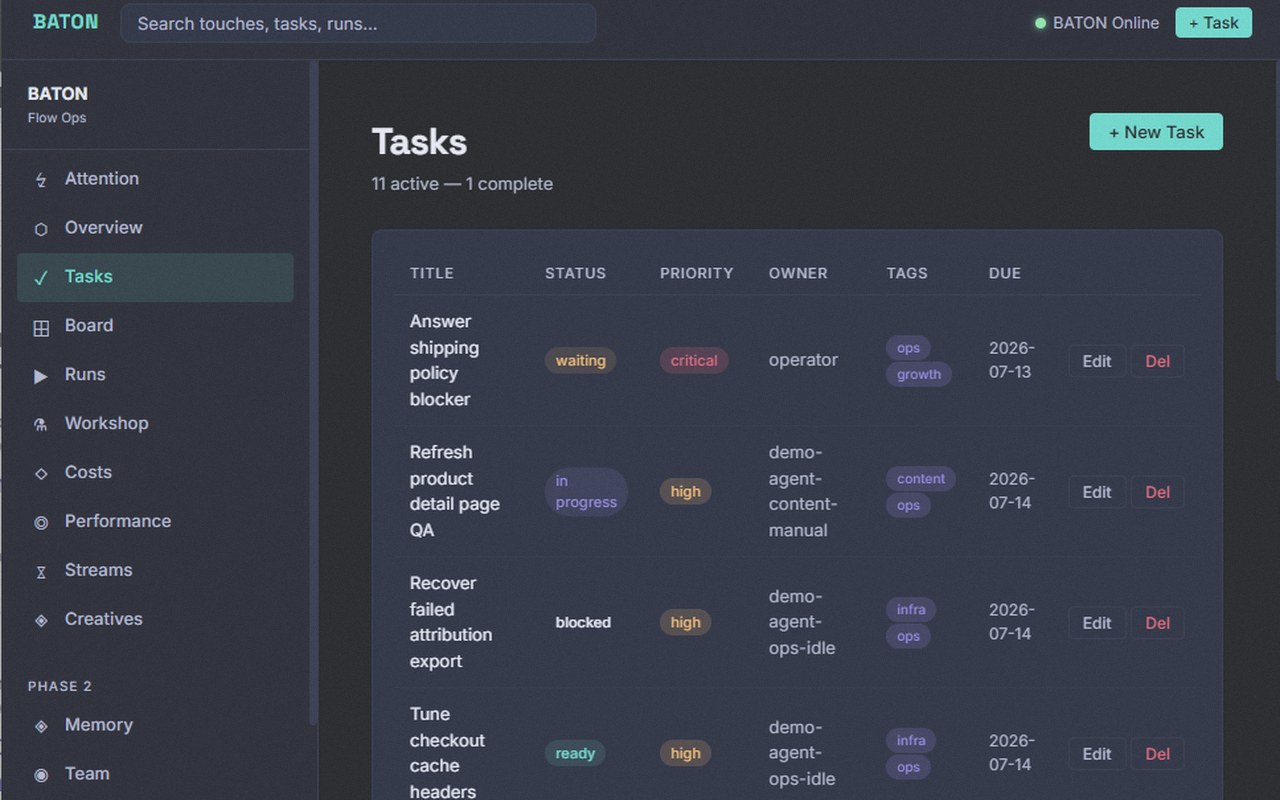Screen dimensions: 1280x800
Task: Select the Tasks sidebar item
Action: (x=155, y=277)
